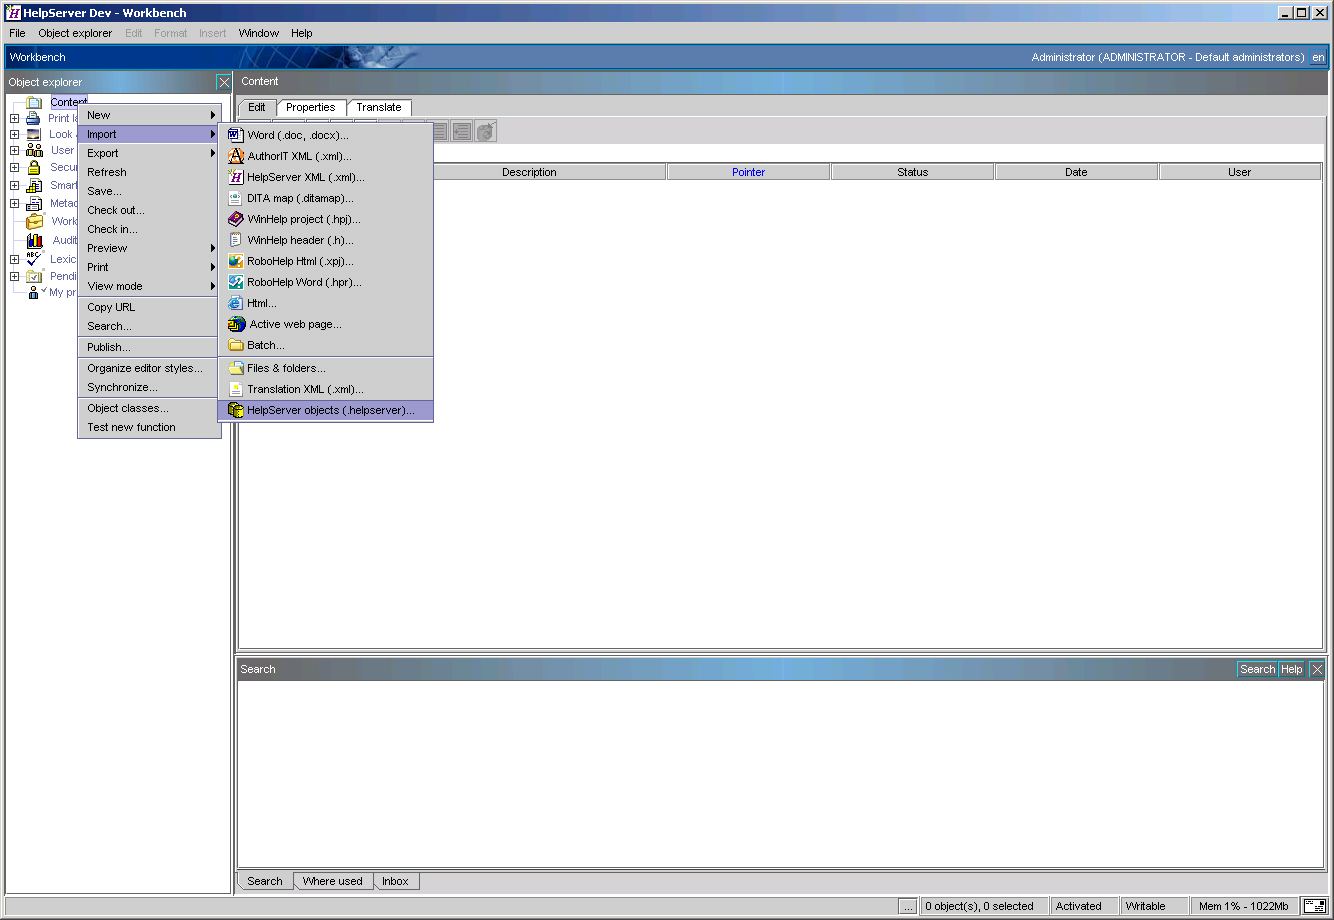Image resolution: width=1334 pixels, height=920 pixels.
Task: Expand the Metad node in tree
Action: point(14,203)
